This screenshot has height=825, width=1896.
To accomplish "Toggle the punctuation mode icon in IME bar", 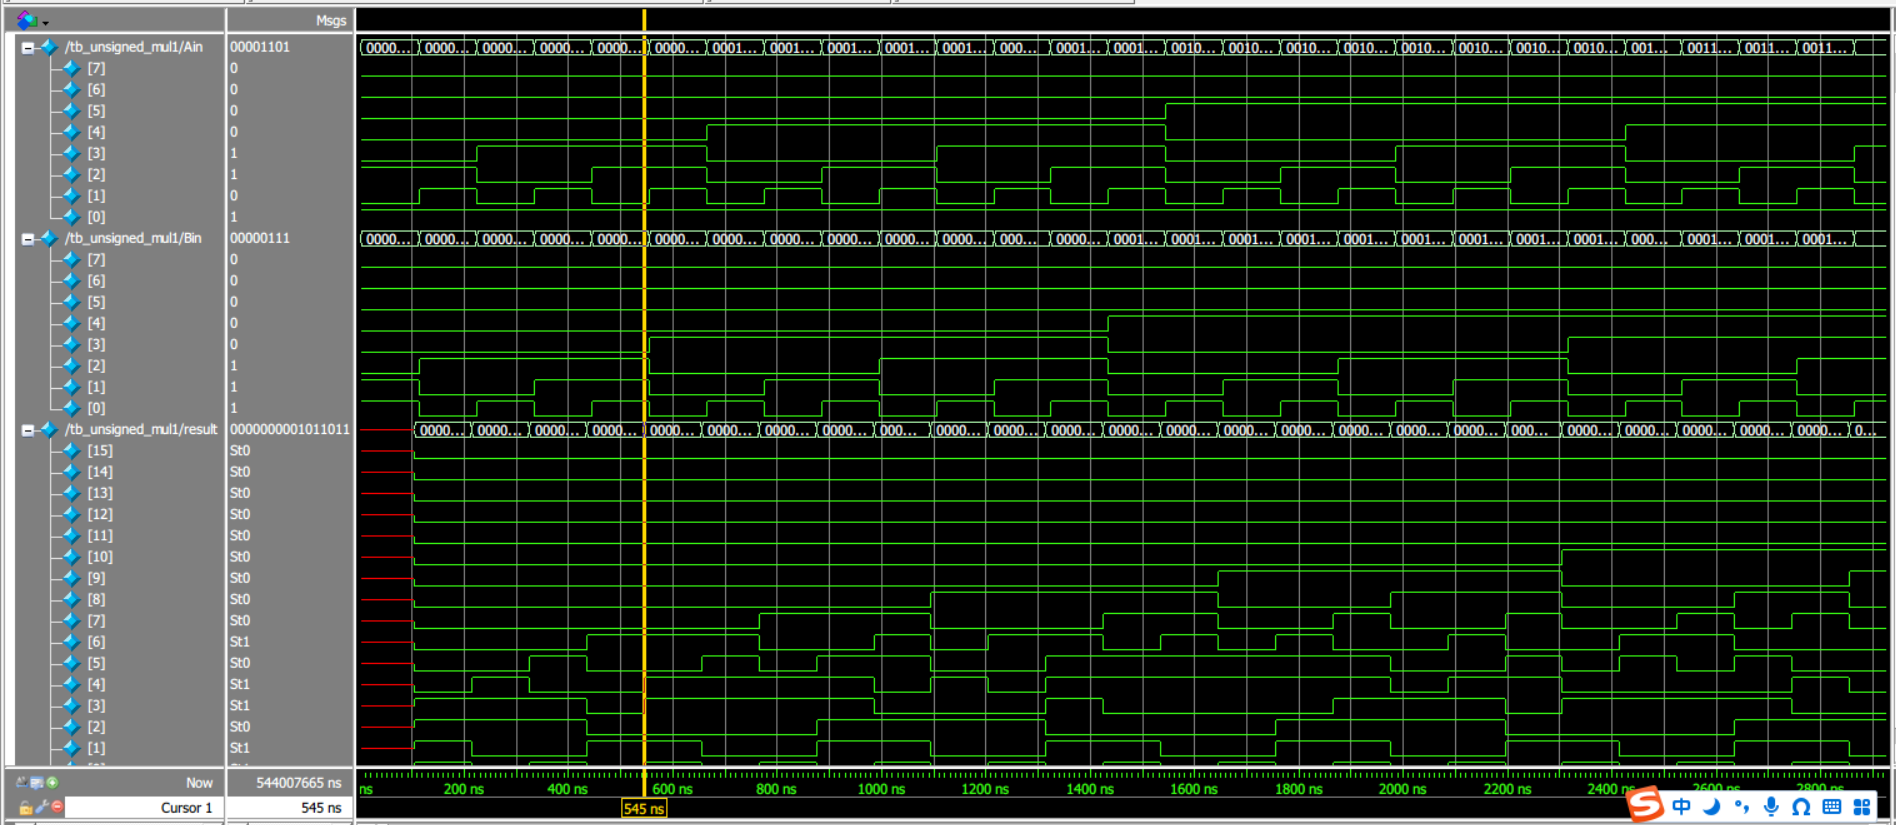I will pyautogui.click(x=1742, y=806).
